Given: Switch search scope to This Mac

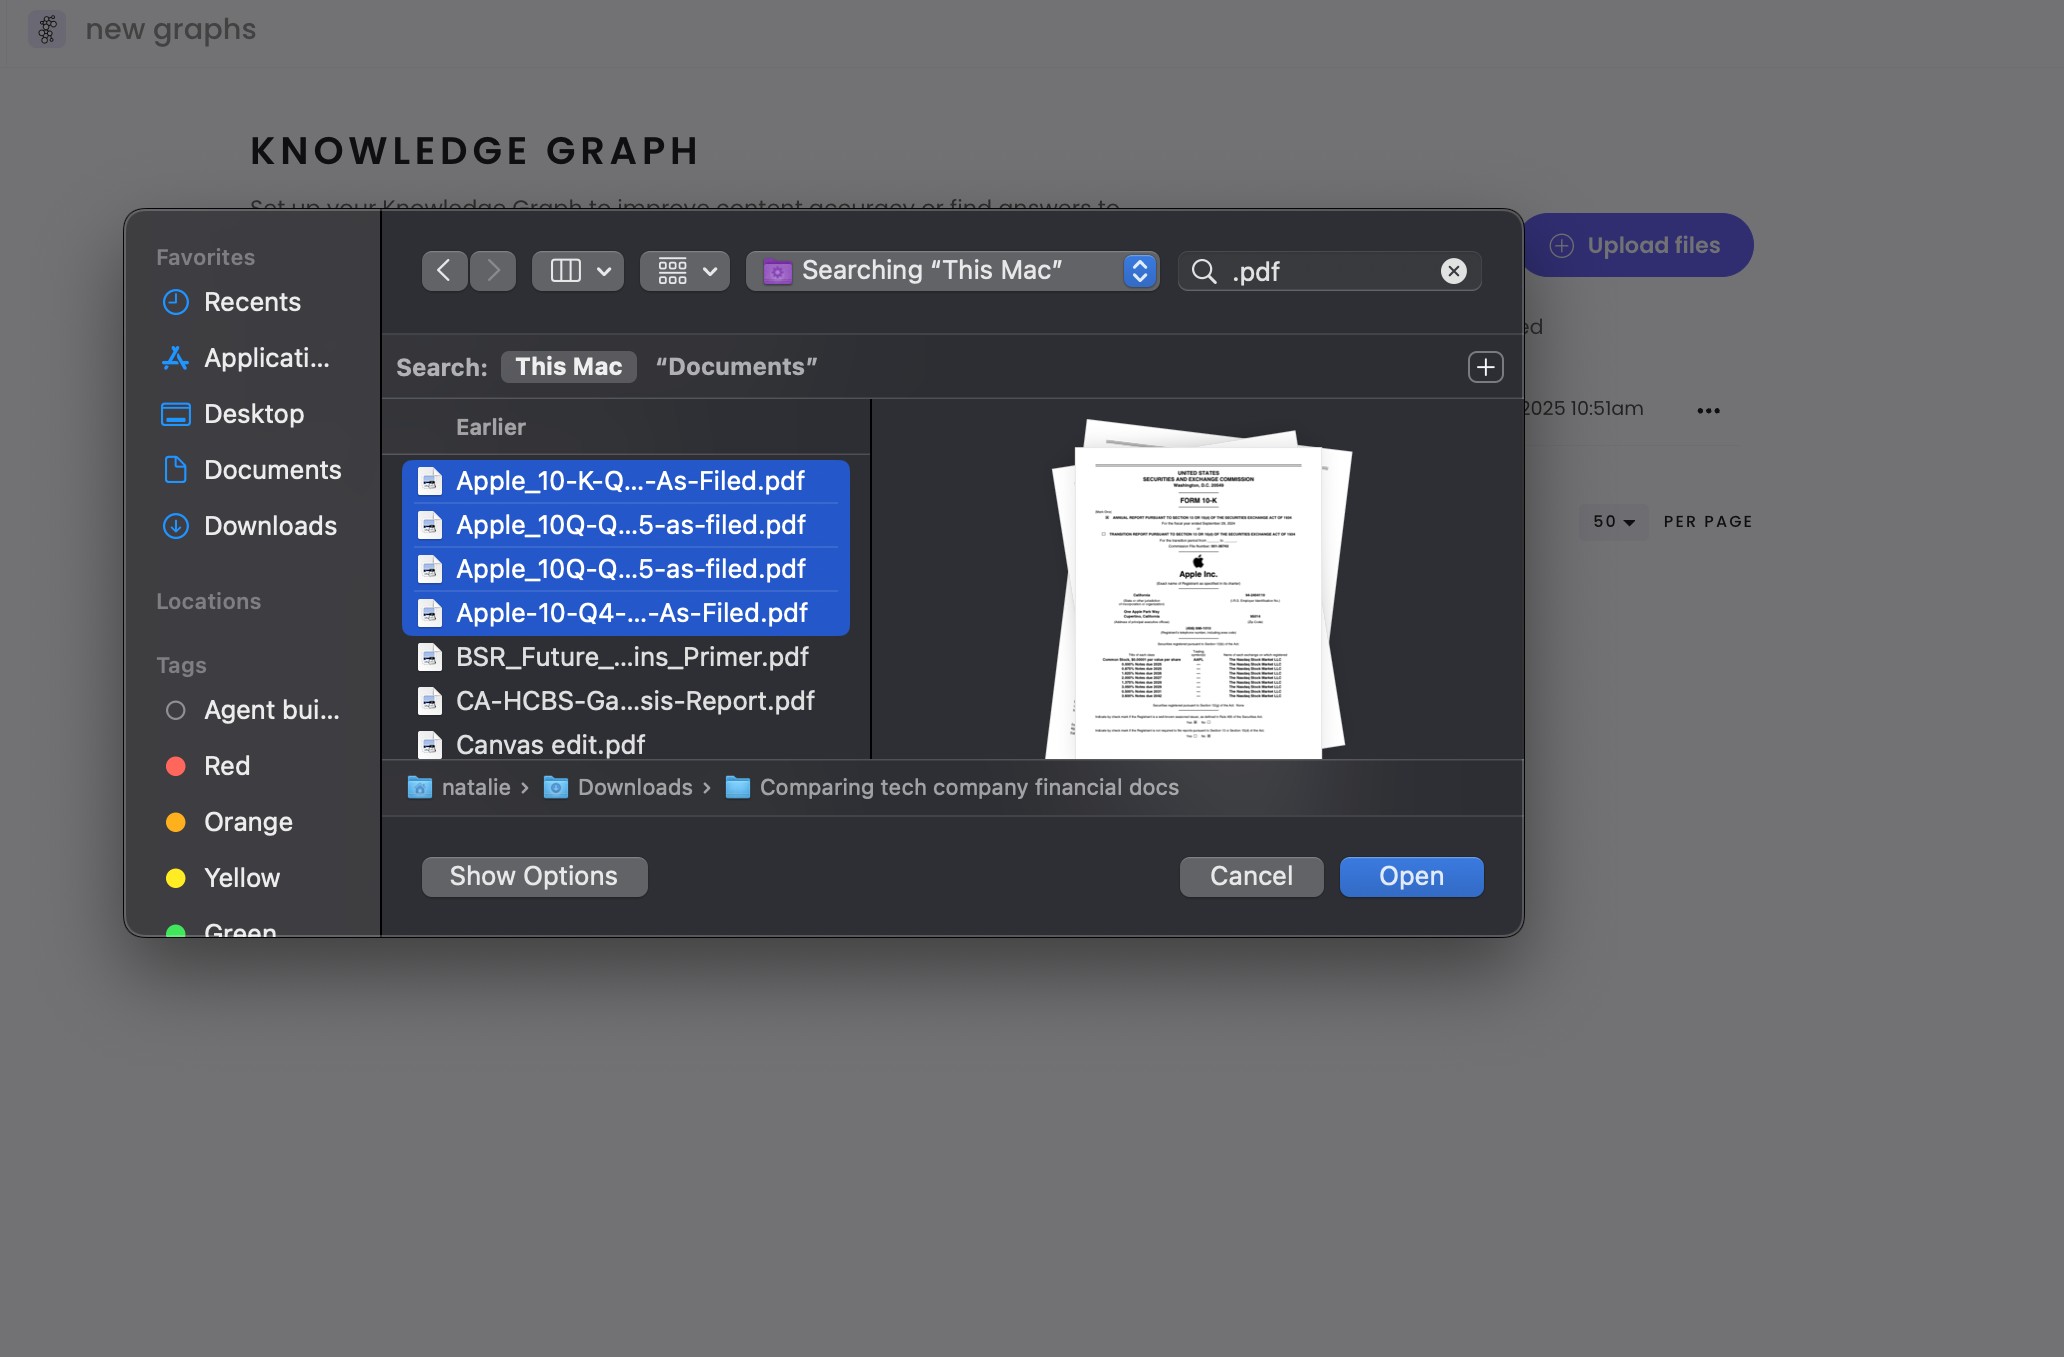Looking at the screenshot, I should click(x=568, y=367).
